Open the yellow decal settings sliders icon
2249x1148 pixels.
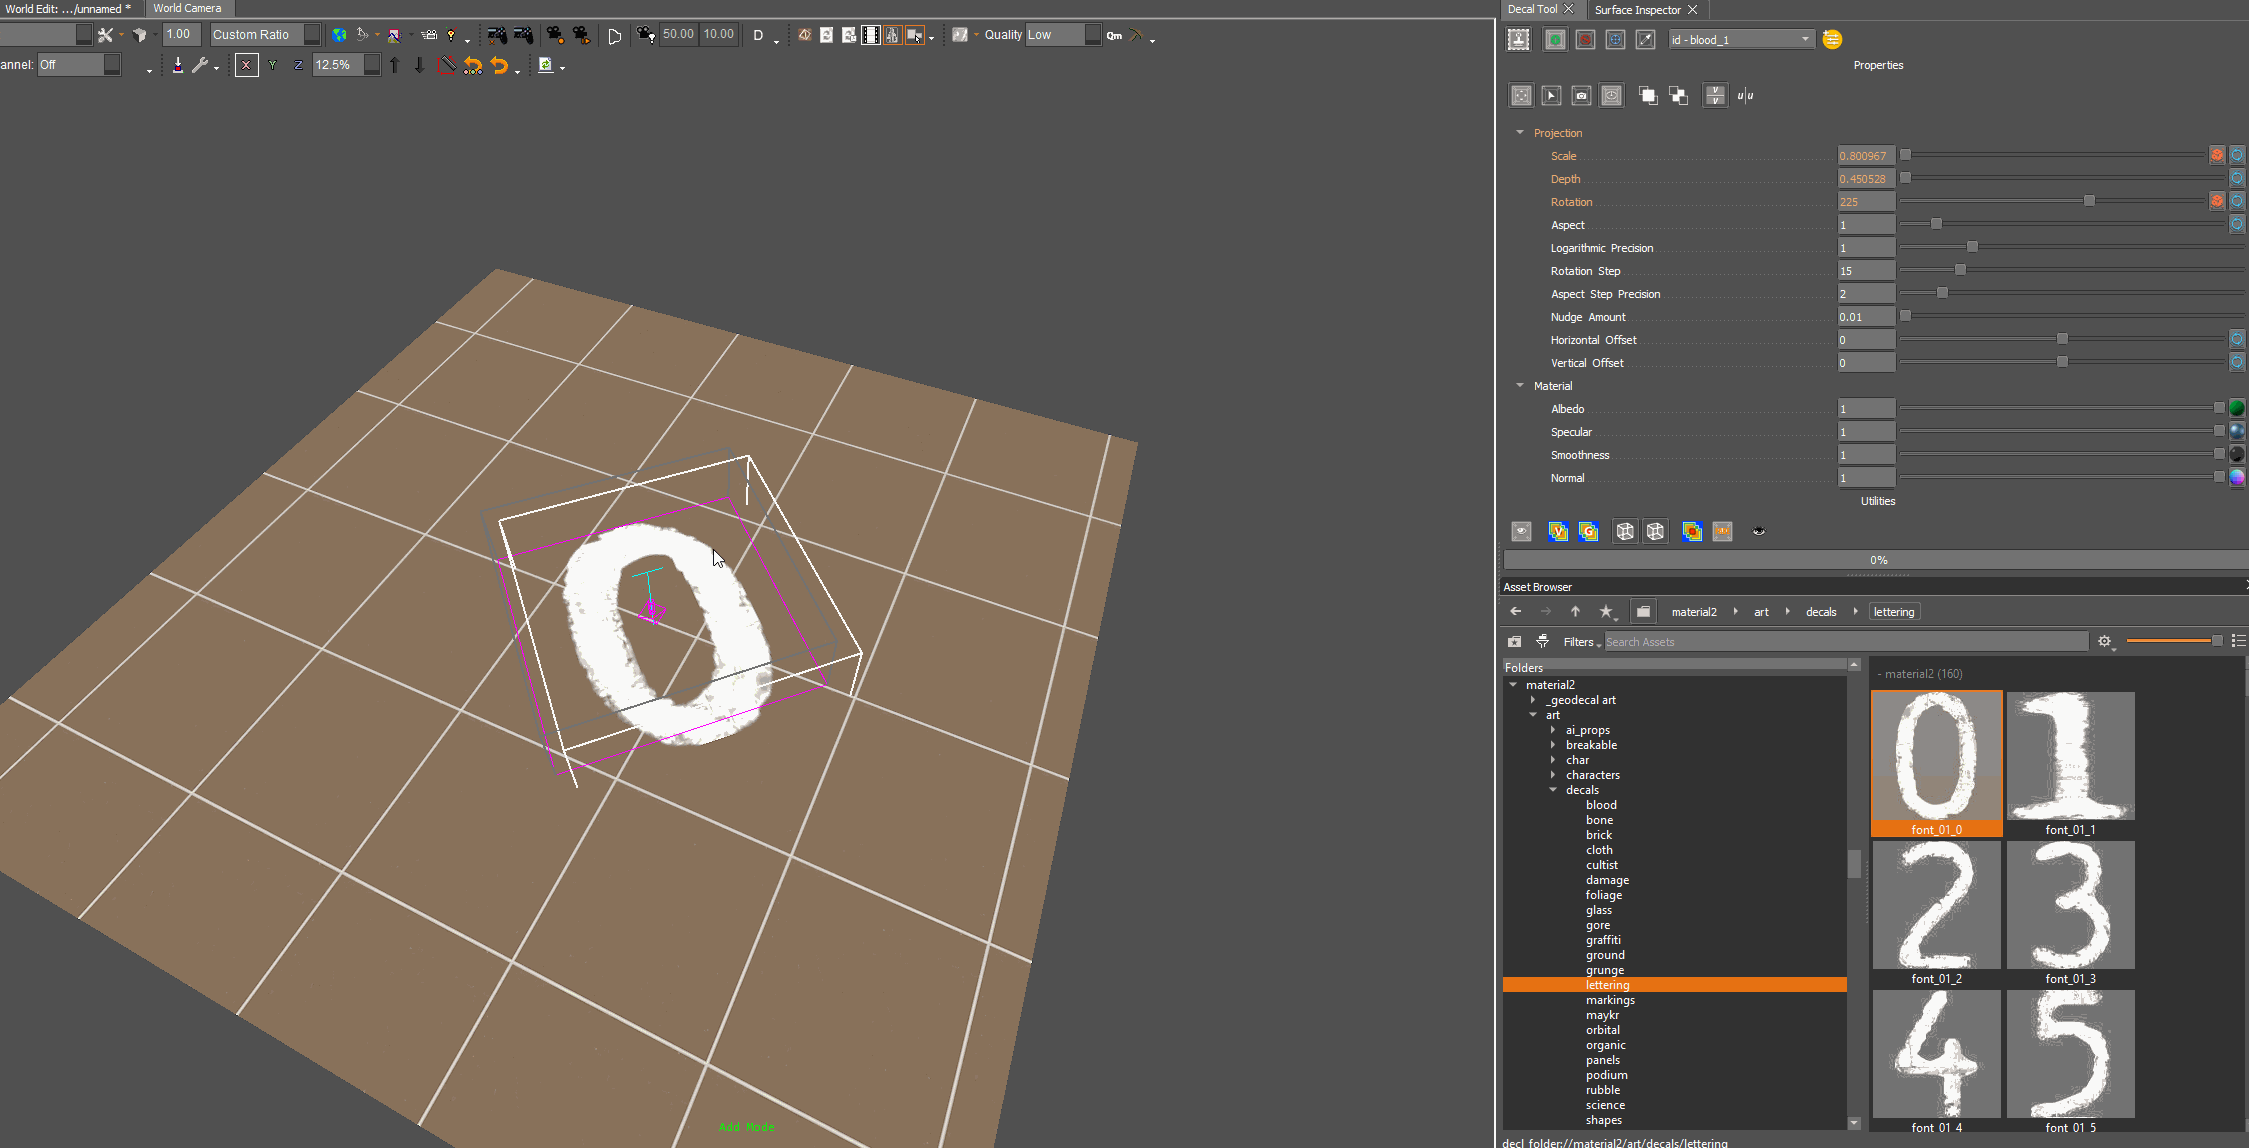pyautogui.click(x=1832, y=39)
